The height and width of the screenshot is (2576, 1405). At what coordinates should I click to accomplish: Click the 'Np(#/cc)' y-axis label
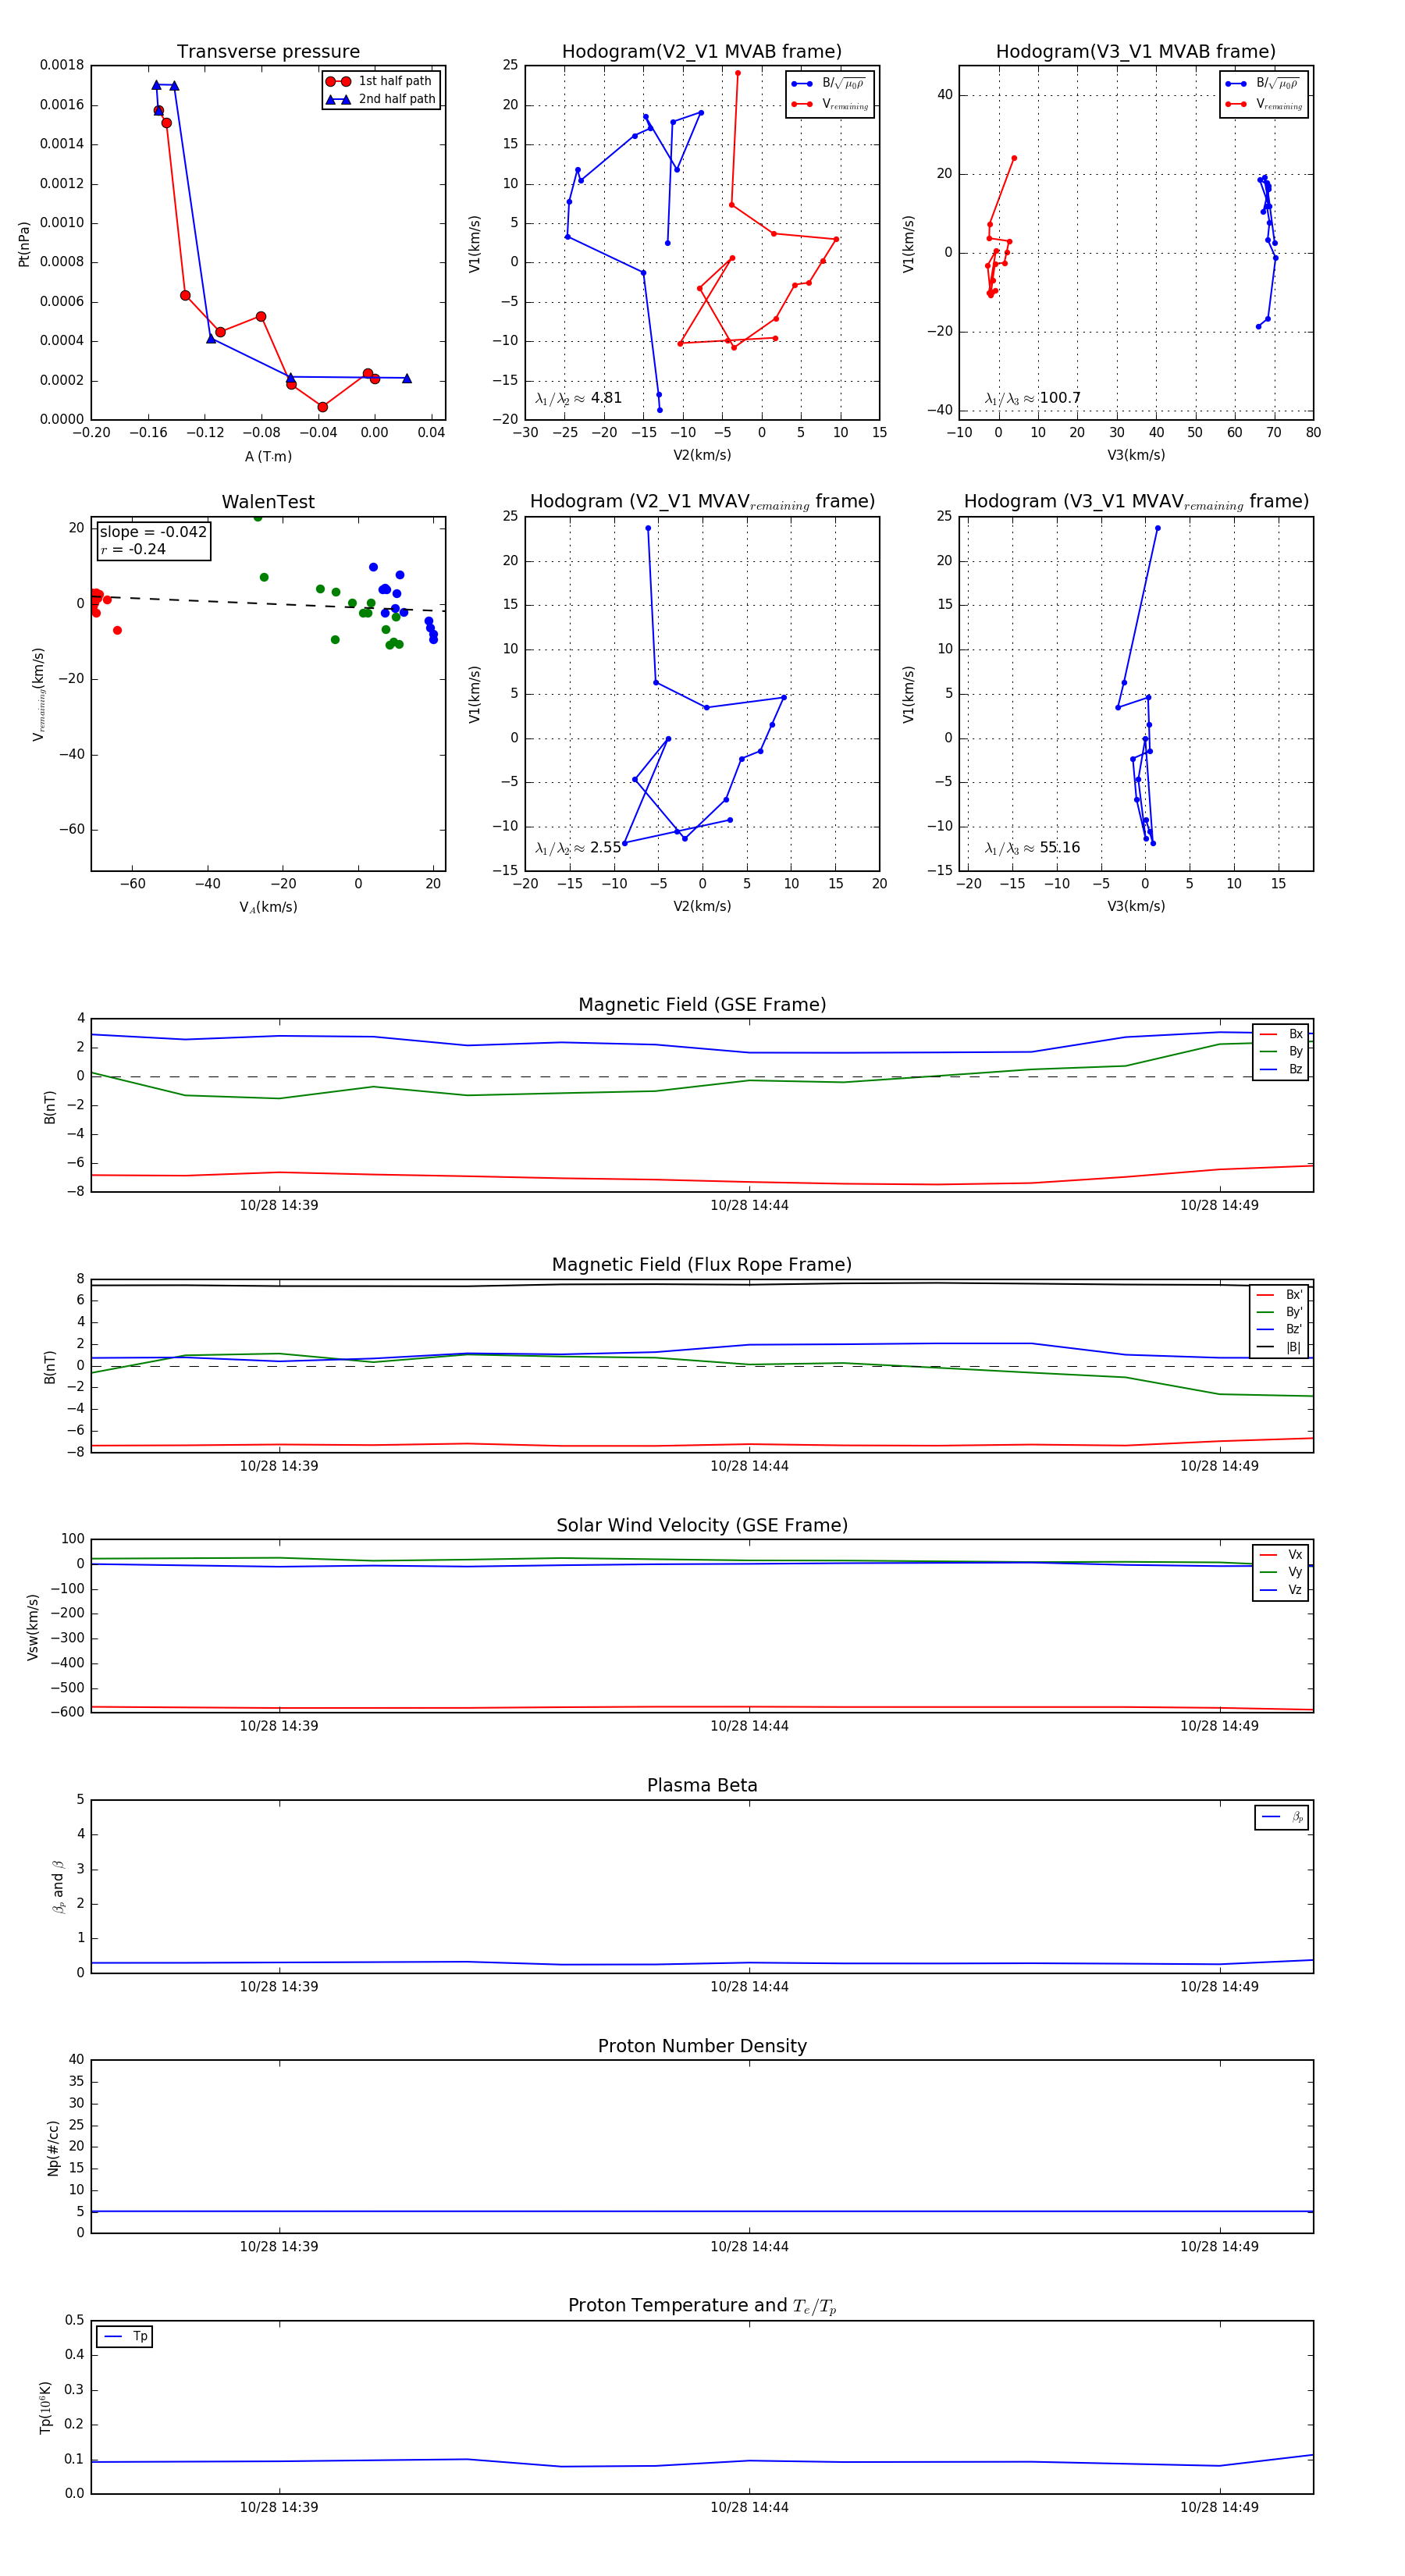[x=53, y=2148]
